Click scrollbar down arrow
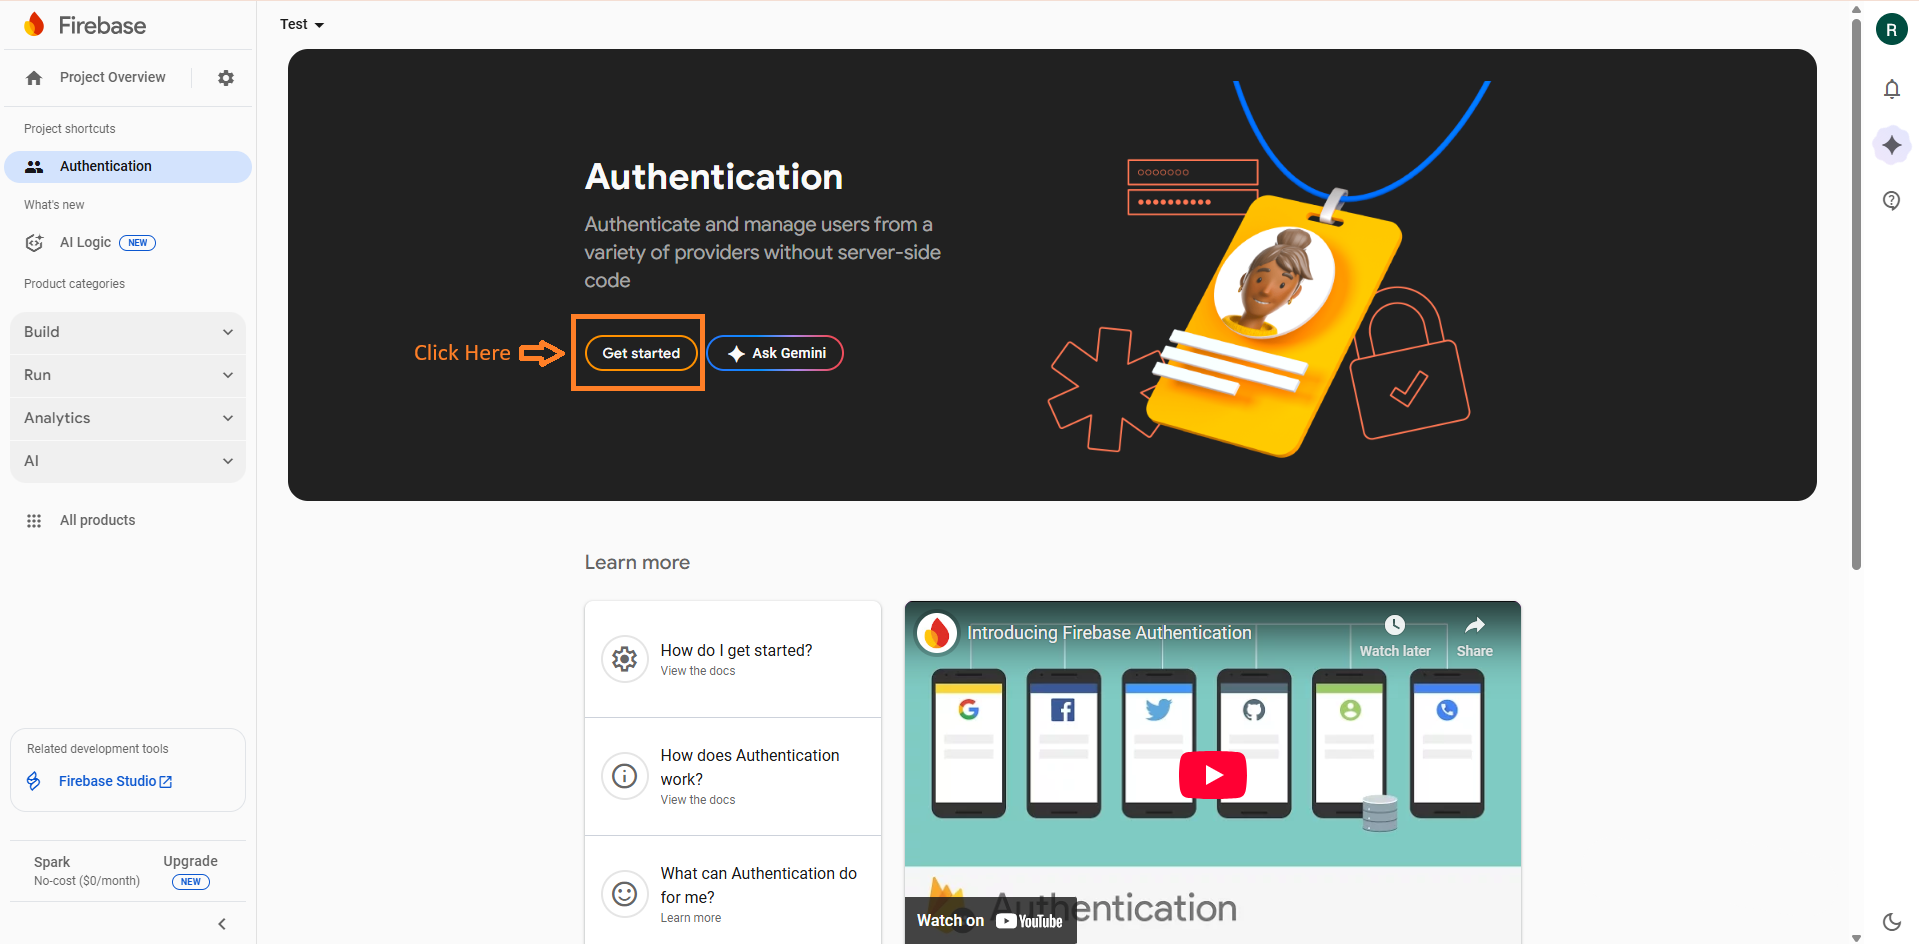Viewport: 1919px width, 944px height. click(1856, 938)
